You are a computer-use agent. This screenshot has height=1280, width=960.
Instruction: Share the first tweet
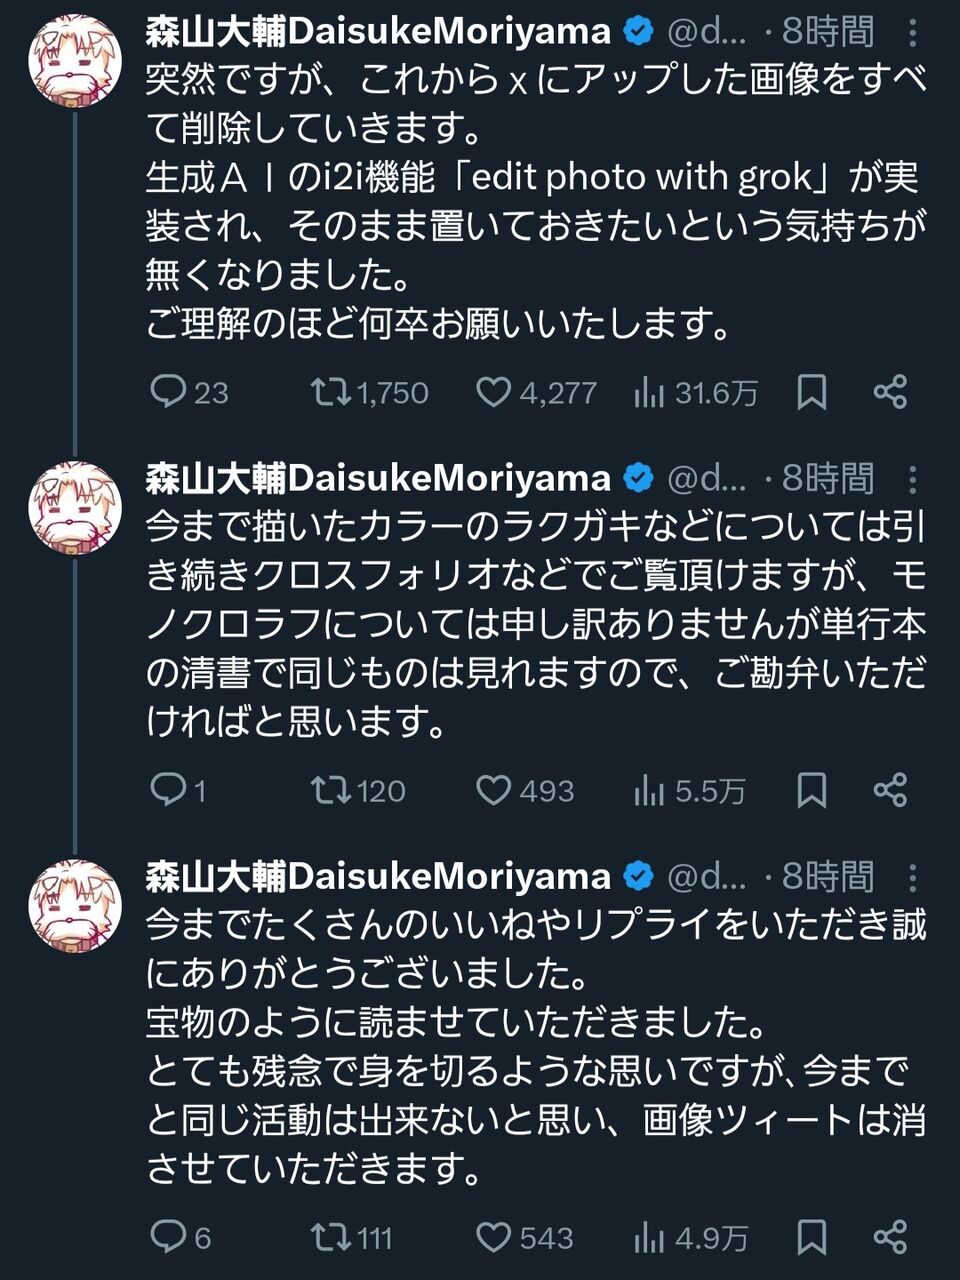[890, 391]
